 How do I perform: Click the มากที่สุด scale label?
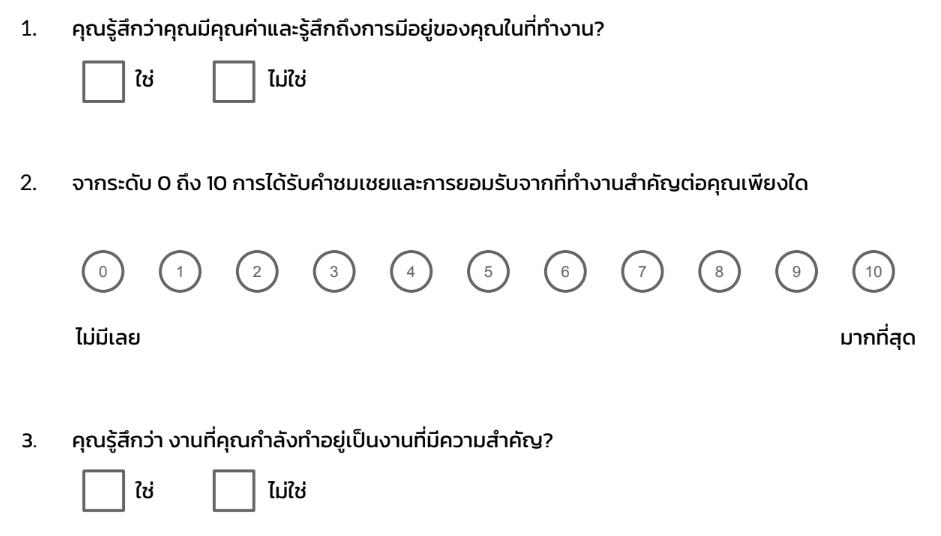pyautogui.click(x=877, y=337)
